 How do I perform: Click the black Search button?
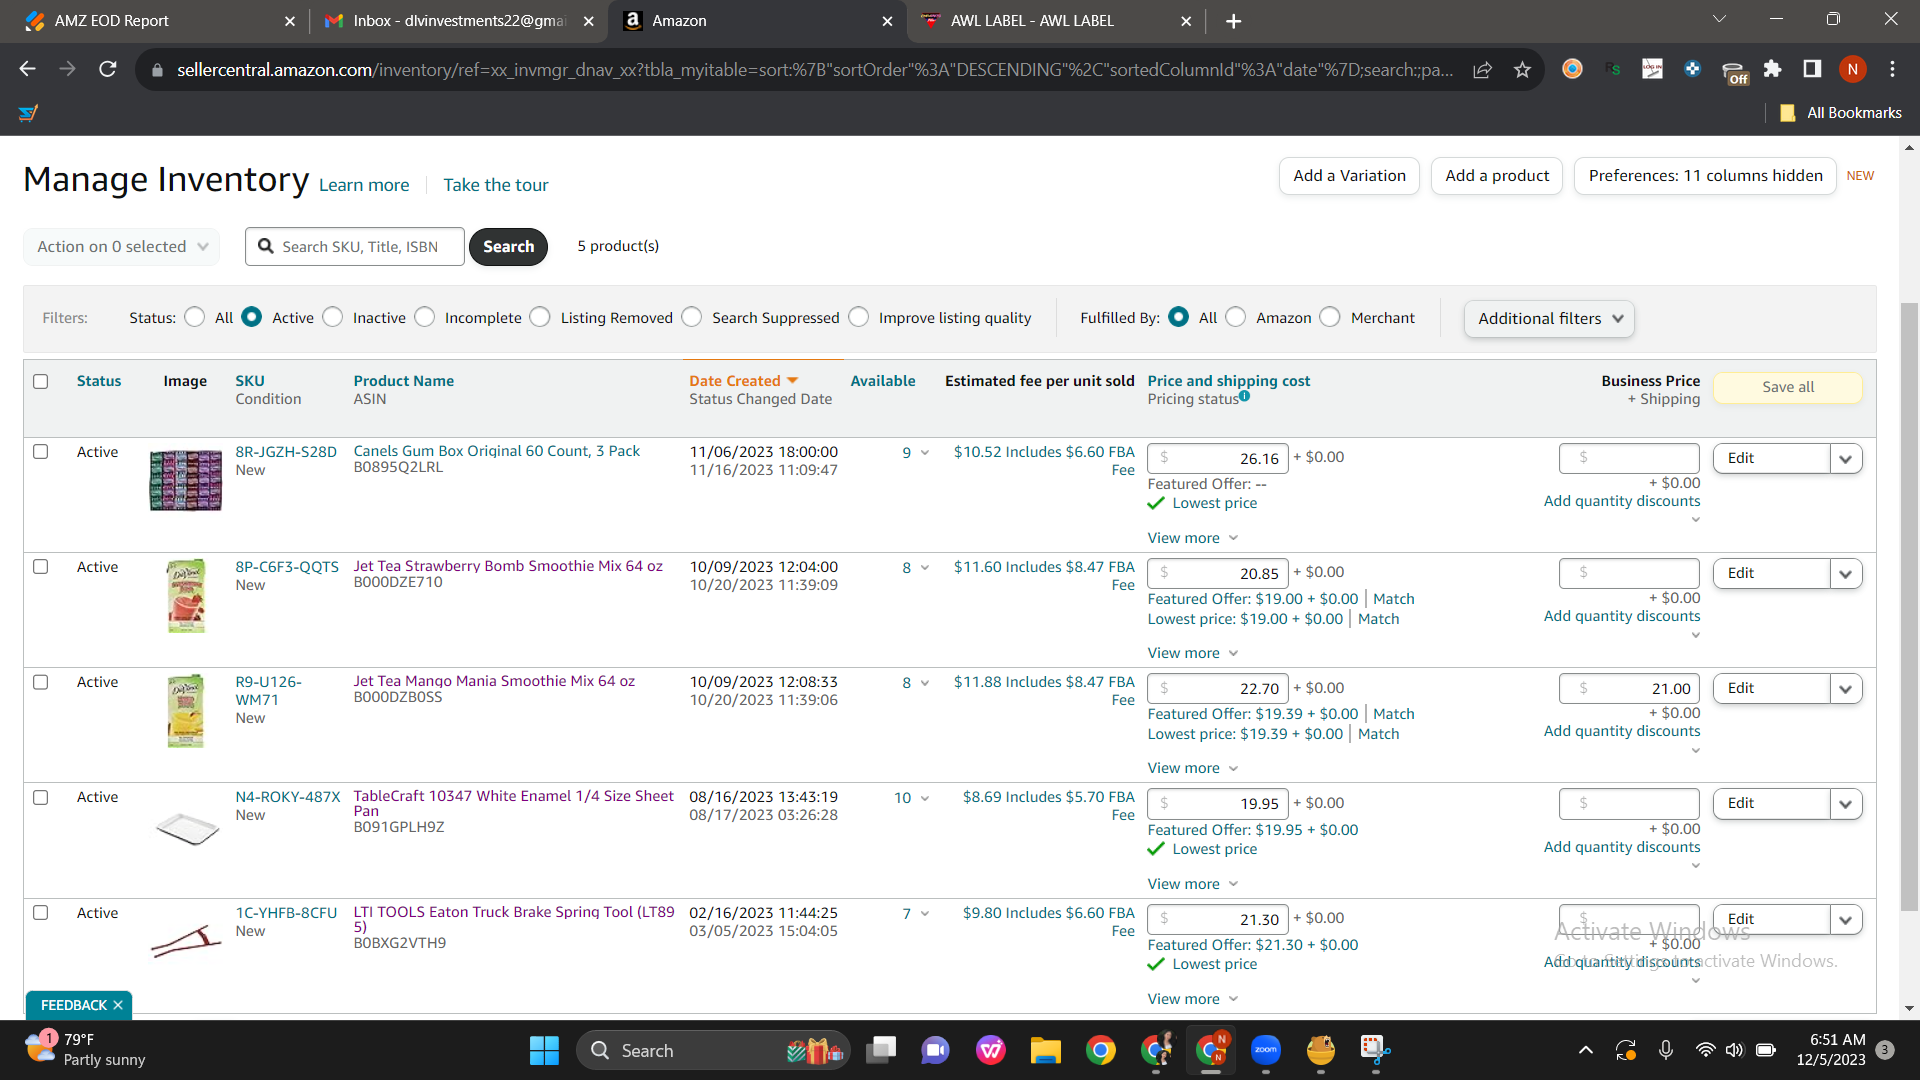click(x=509, y=246)
